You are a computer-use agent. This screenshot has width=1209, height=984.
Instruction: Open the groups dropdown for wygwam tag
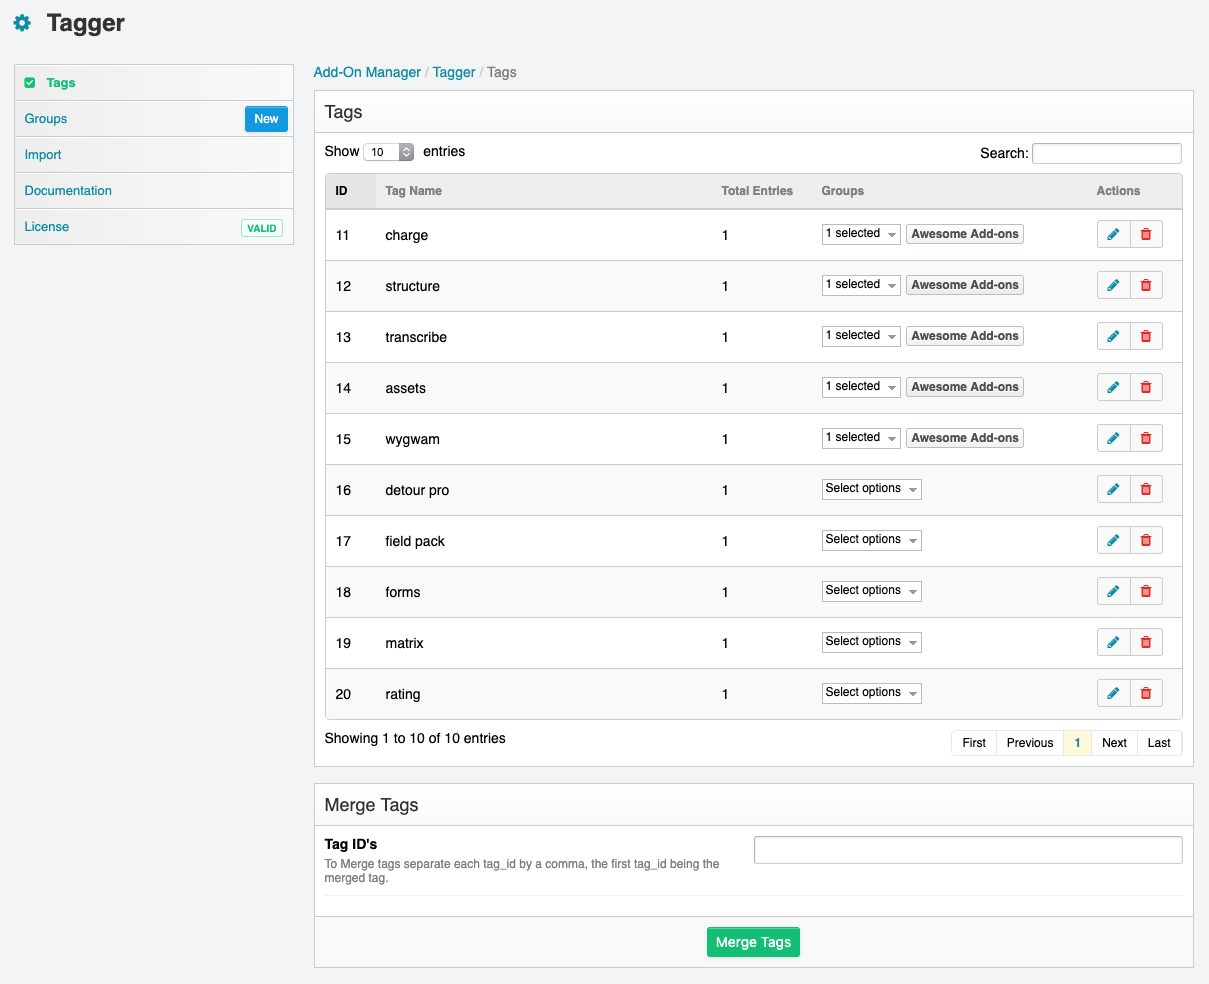pyautogui.click(x=861, y=438)
